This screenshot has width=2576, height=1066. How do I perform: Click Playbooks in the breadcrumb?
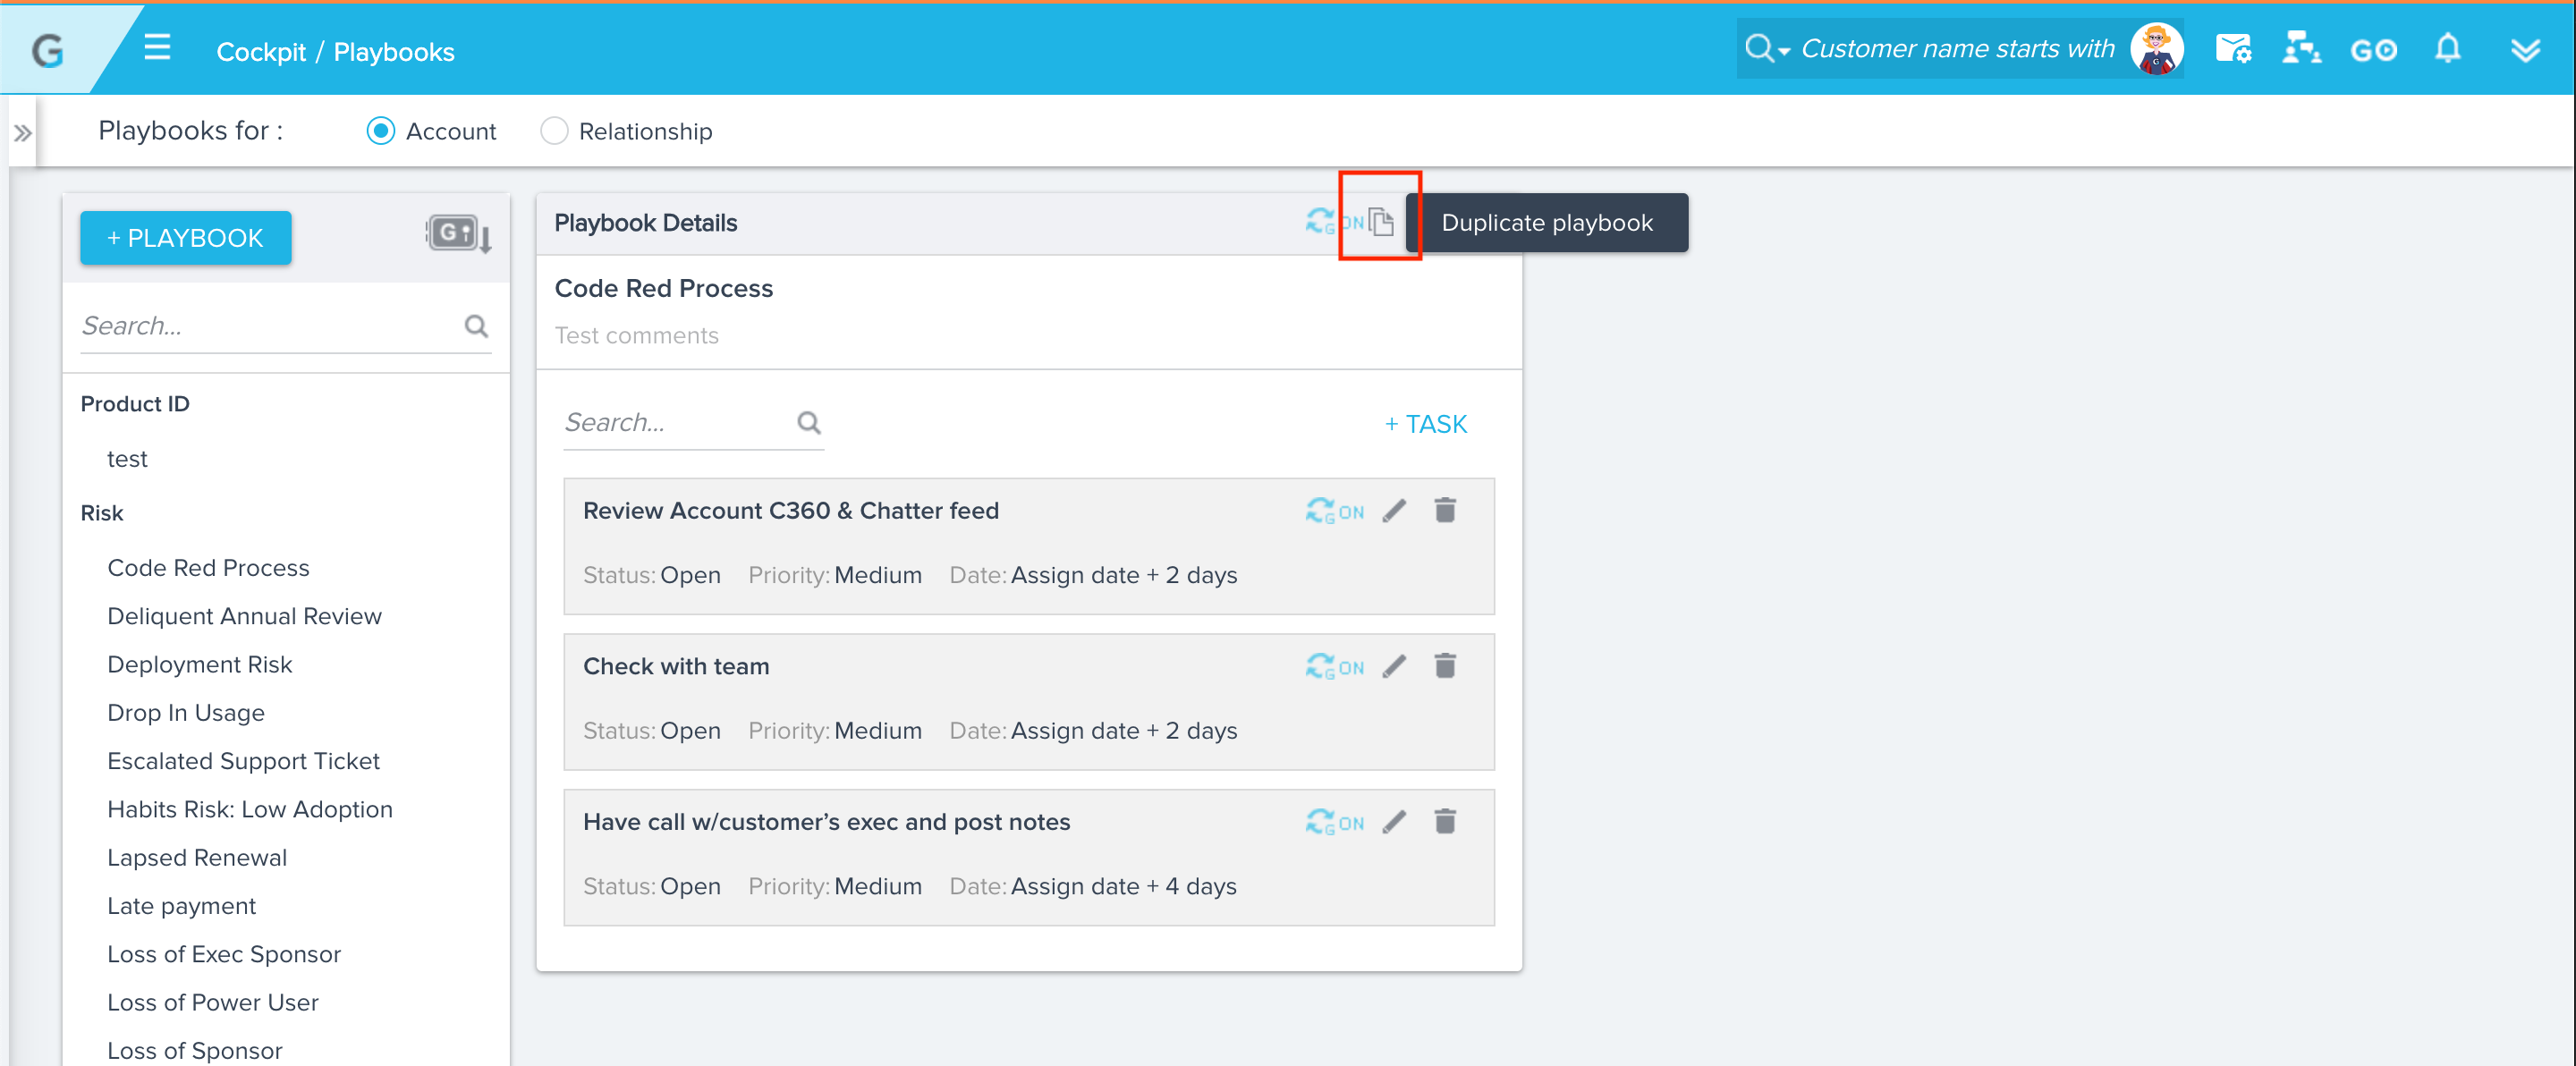[394, 52]
